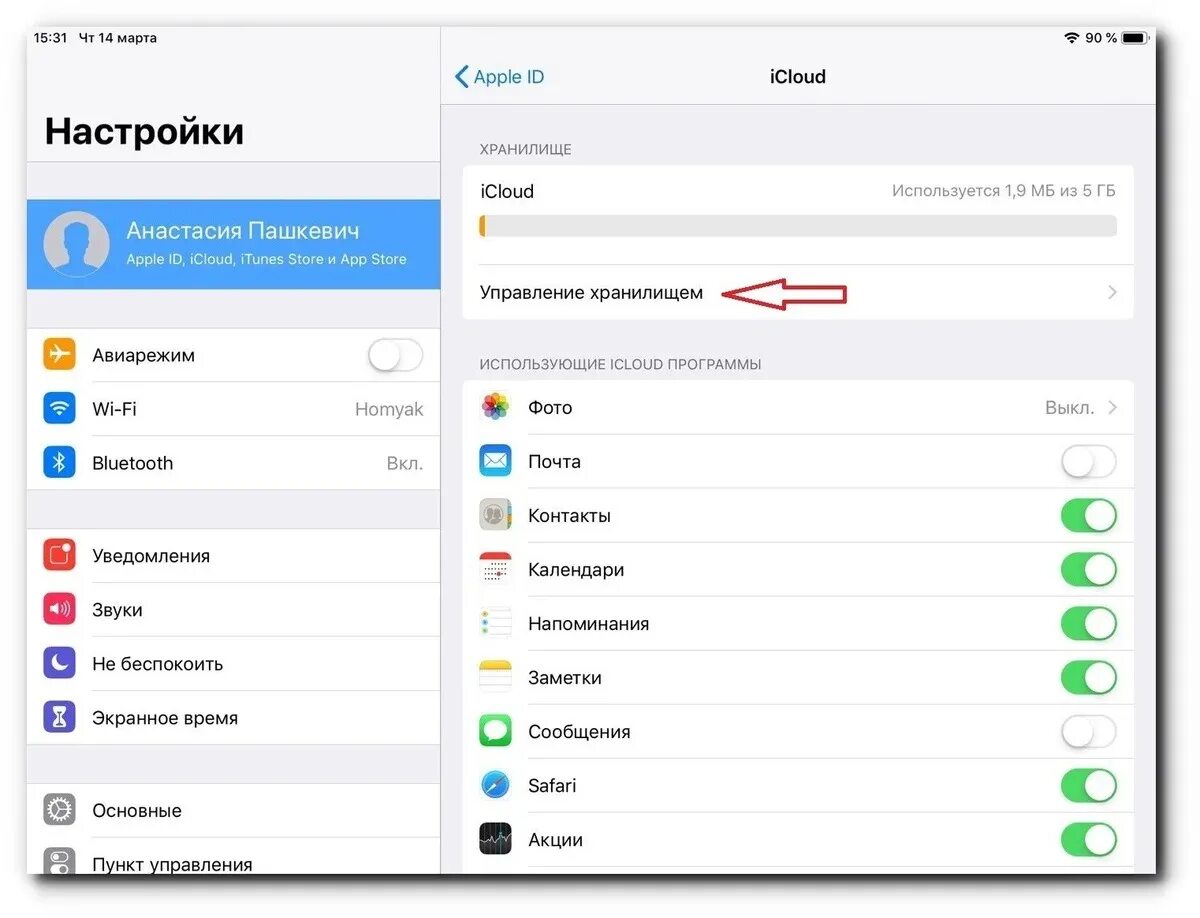The height and width of the screenshot is (918, 1200).
Task: Tap the Stocks (Акции) icon
Action: point(495,839)
